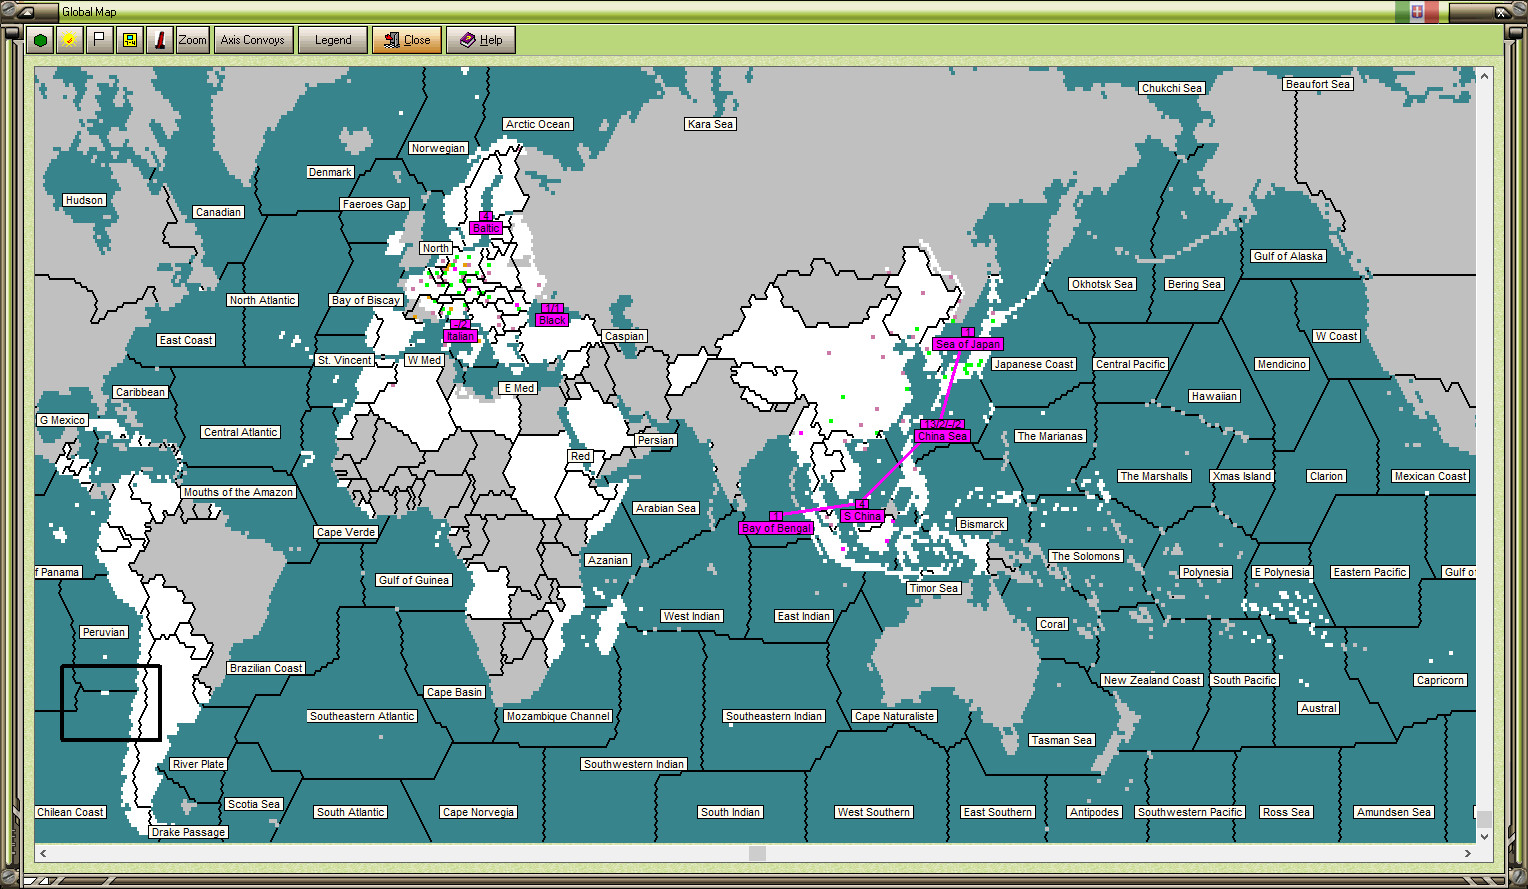This screenshot has width=1528, height=889.
Task: Click the Arabian Sea label
Action: 666,508
